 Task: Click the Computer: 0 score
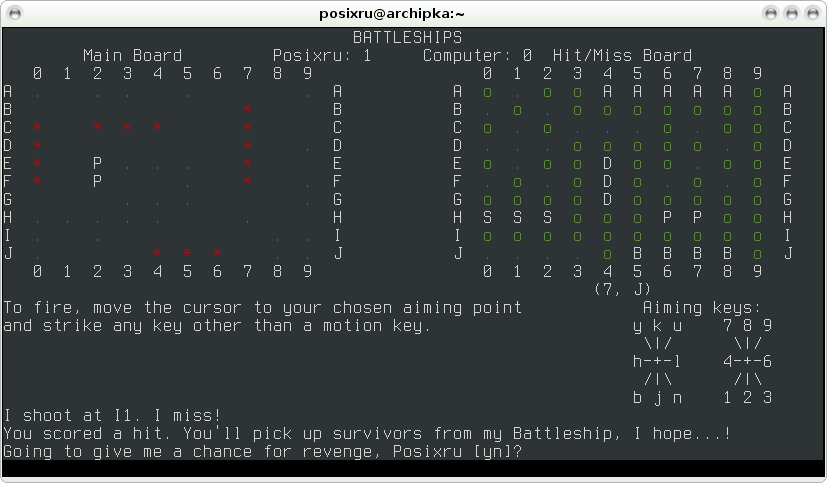coord(477,55)
